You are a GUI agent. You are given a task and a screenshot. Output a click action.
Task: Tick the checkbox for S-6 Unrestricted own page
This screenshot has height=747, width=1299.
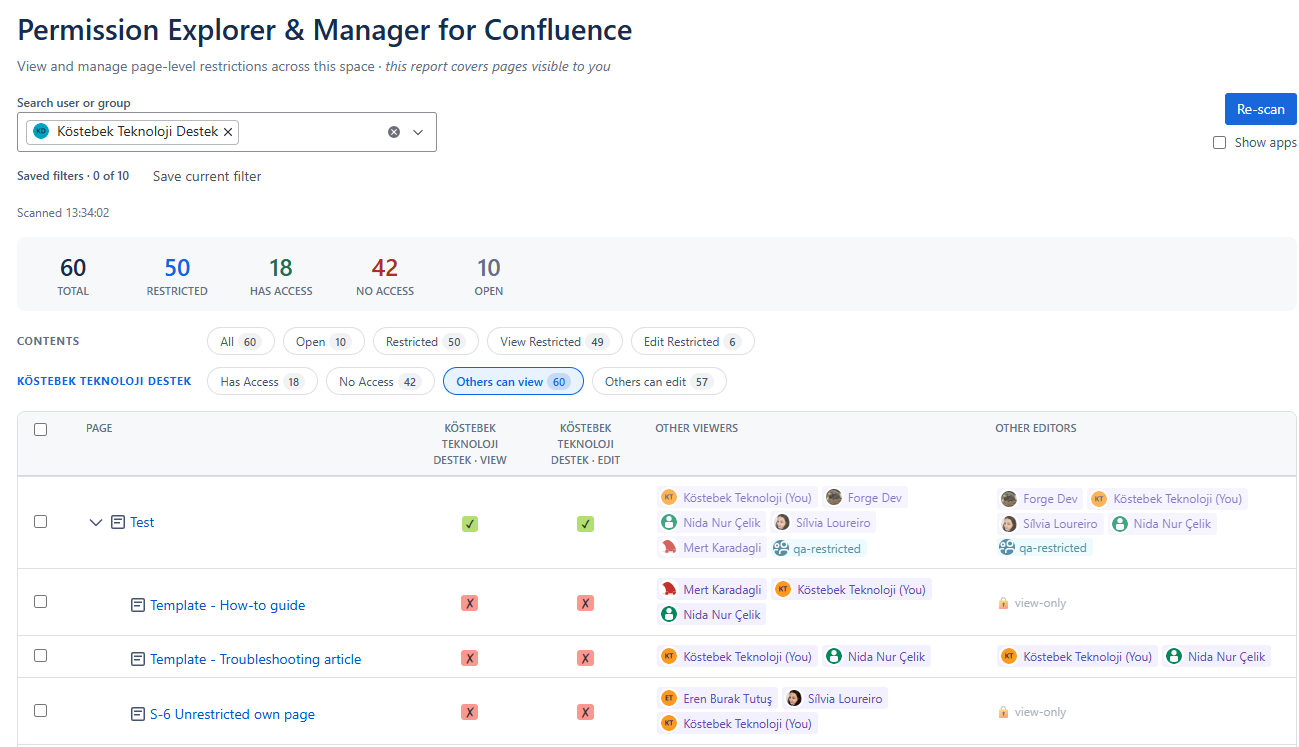pos(41,711)
